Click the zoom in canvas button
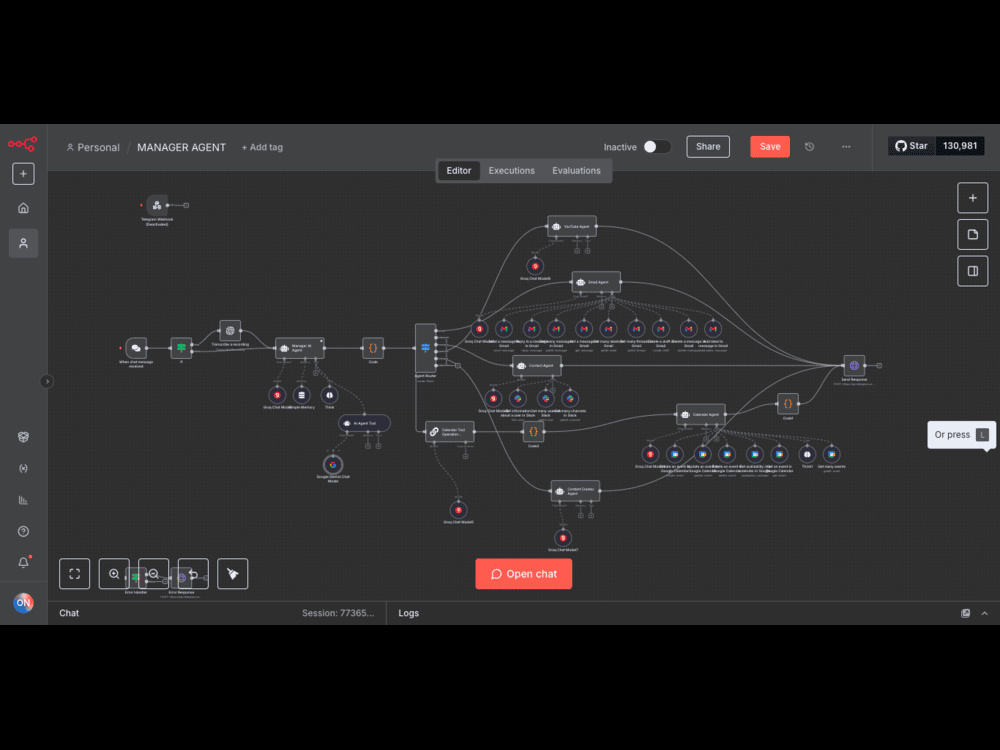 [114, 573]
